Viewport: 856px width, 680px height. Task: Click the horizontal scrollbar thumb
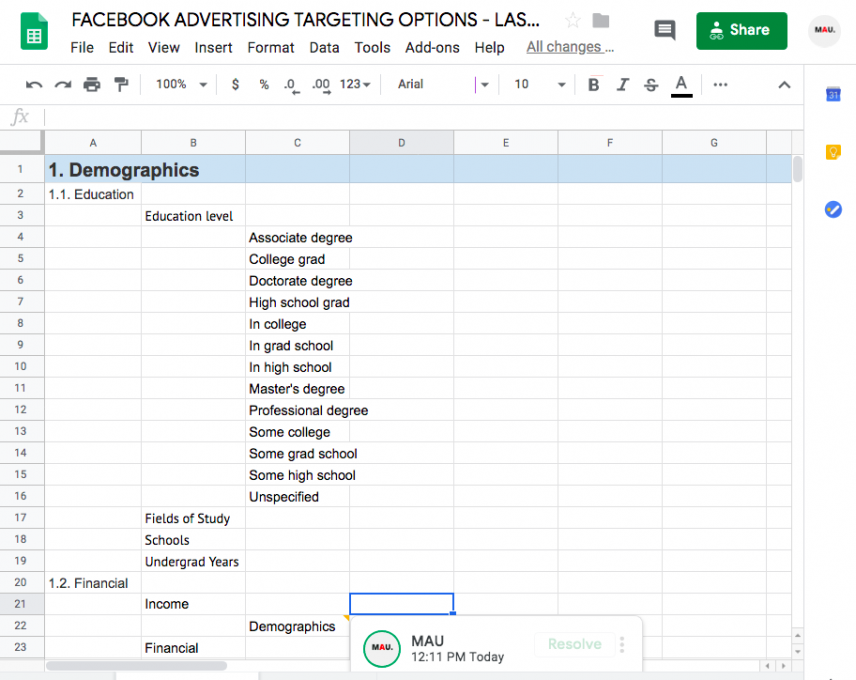coord(136,666)
